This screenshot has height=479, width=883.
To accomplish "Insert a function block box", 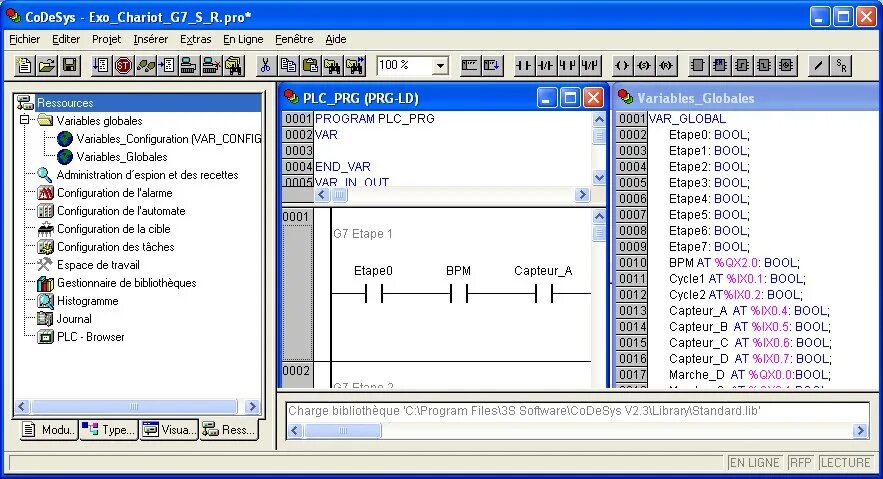I will 698,66.
